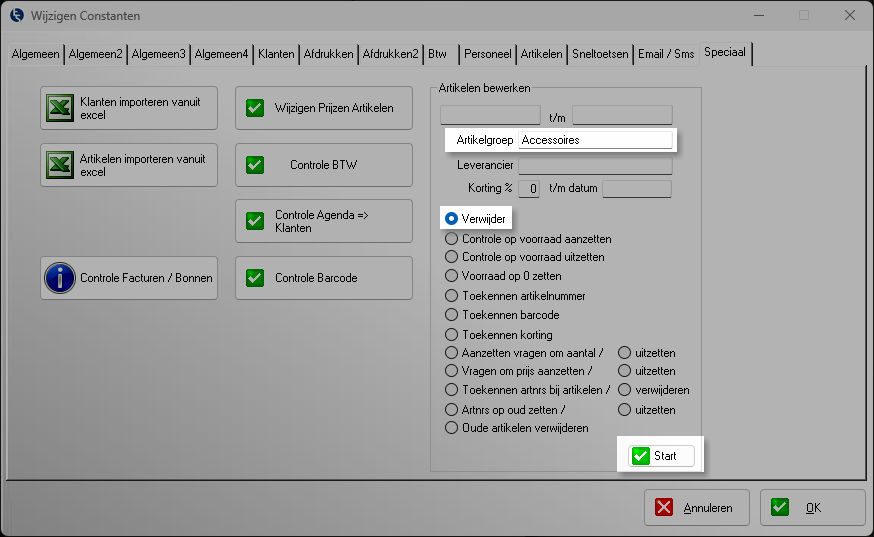Click the green check on Start button
Screen dimensions: 874x537
point(641,456)
